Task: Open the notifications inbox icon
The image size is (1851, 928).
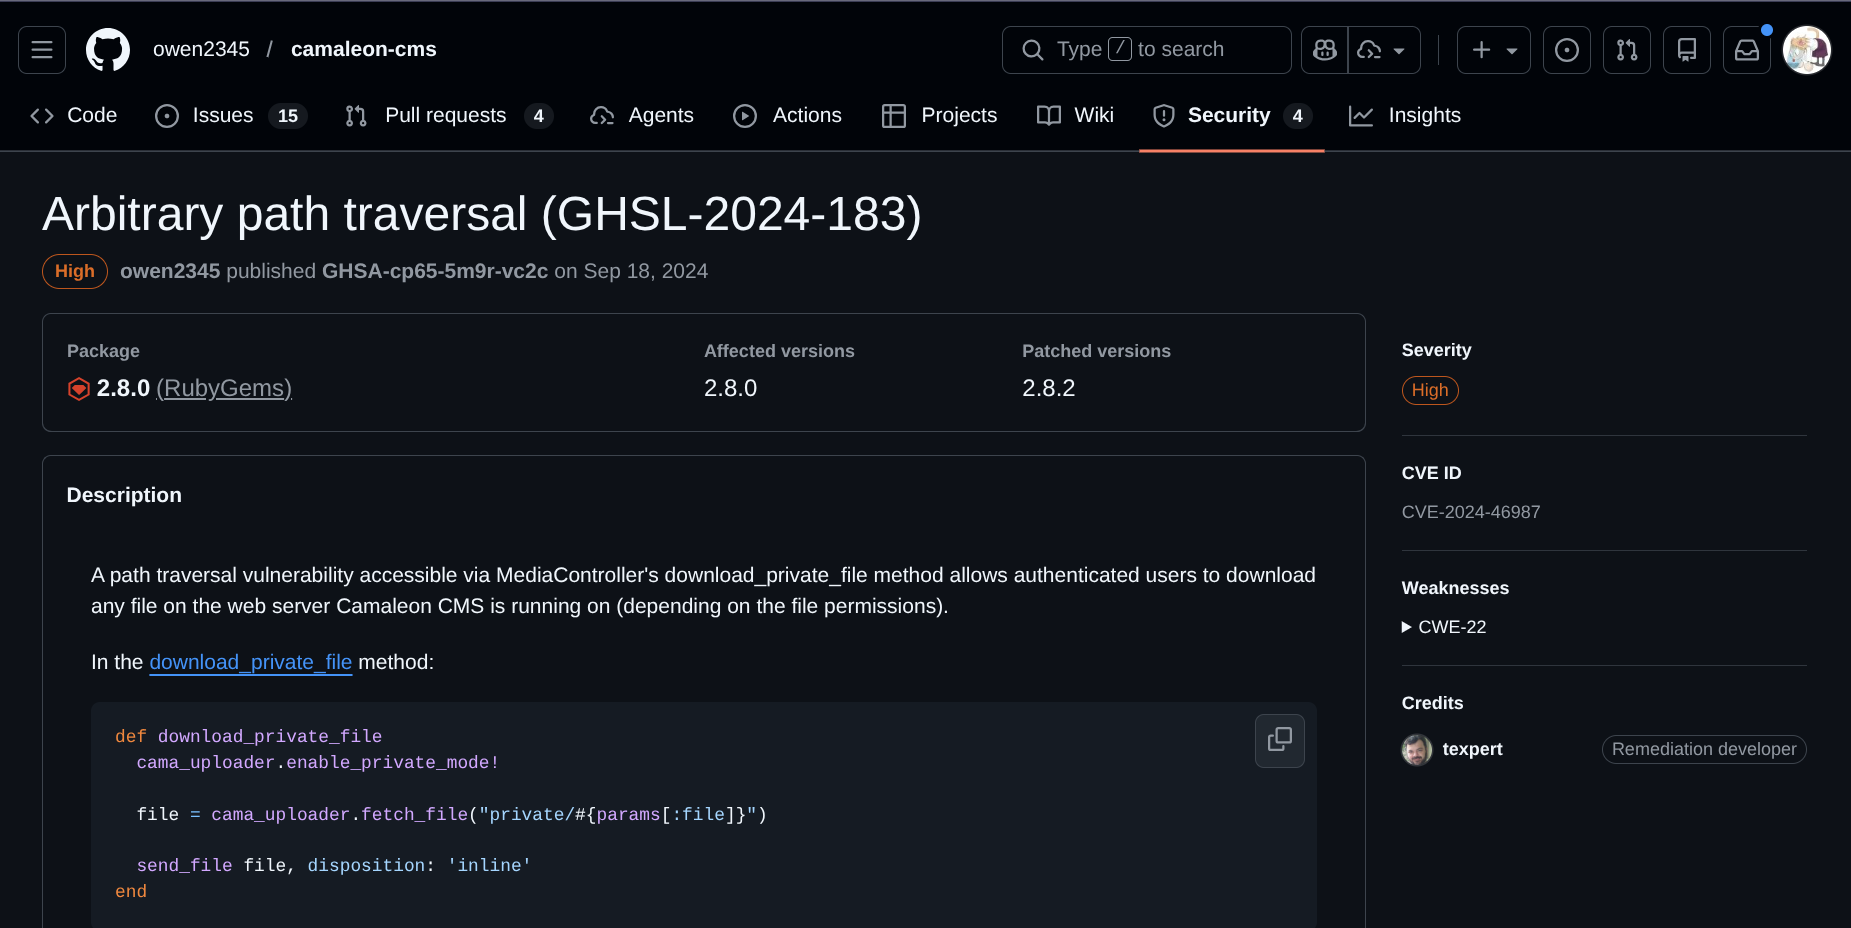Action: [x=1747, y=50]
